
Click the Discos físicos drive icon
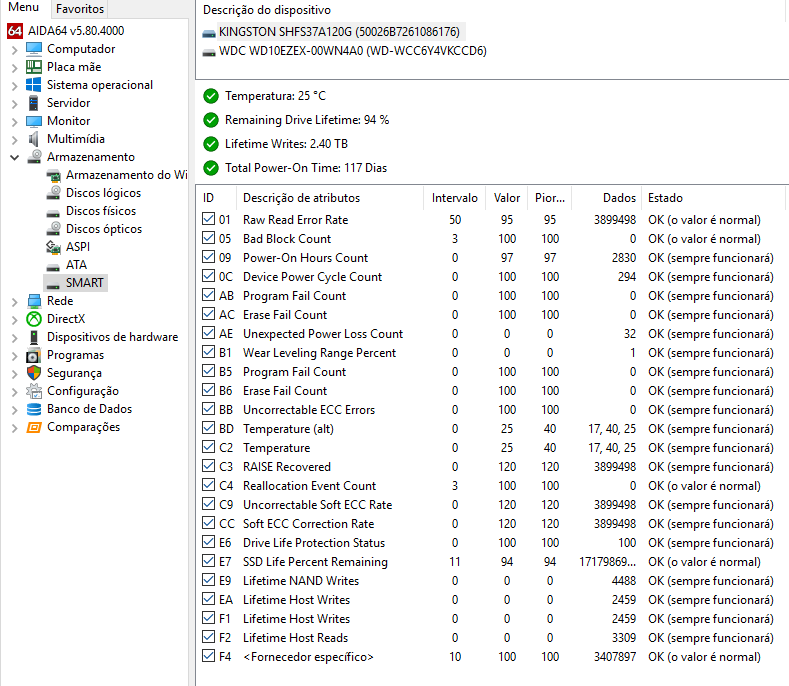pos(53,212)
